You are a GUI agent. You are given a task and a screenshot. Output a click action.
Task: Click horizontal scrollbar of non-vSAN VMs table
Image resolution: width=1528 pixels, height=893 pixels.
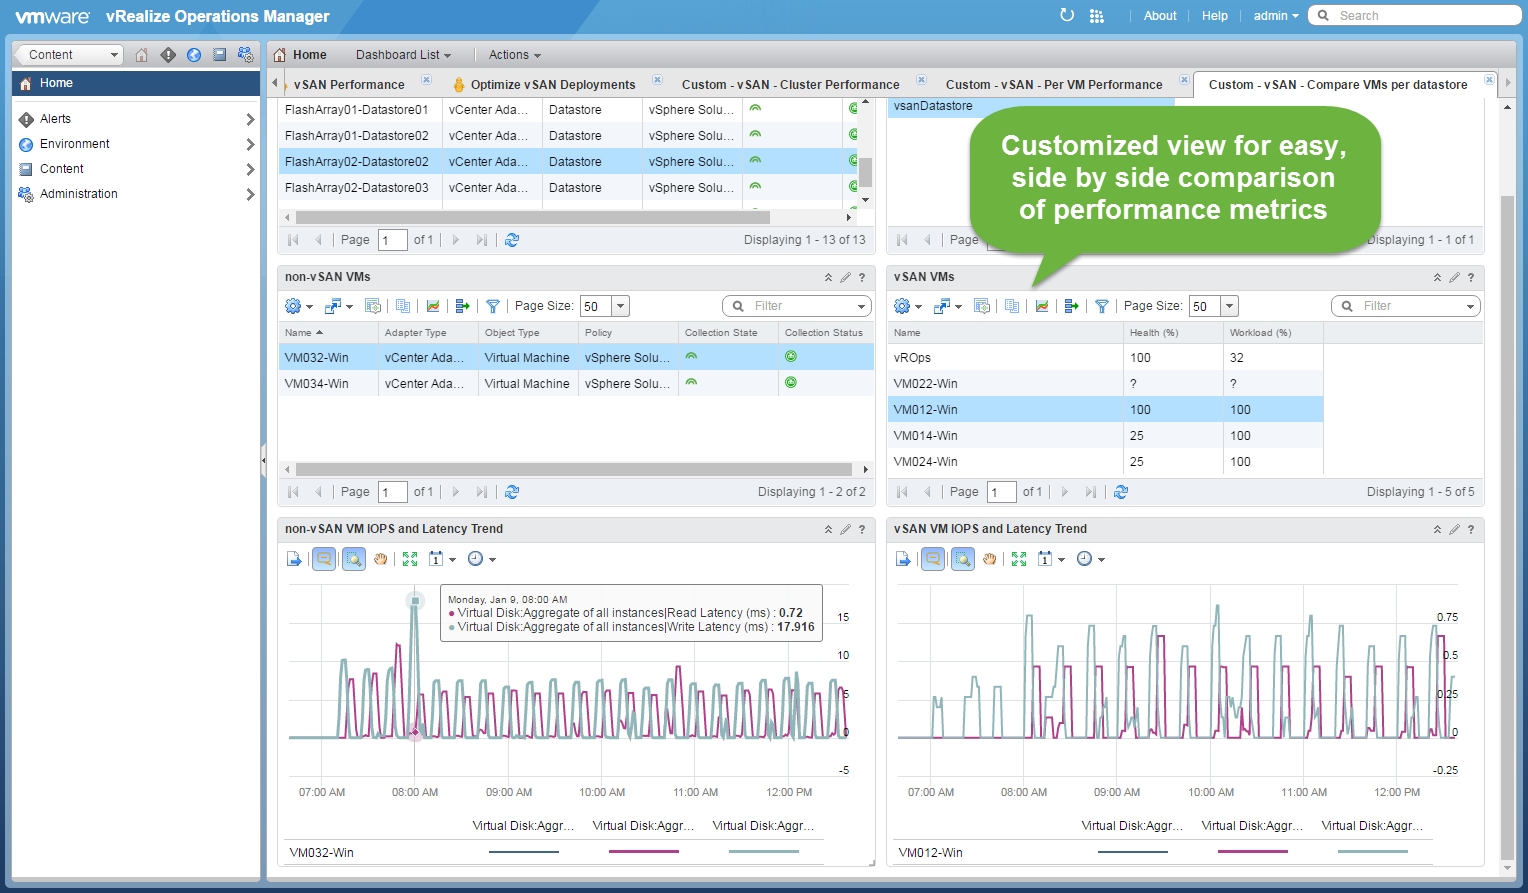pyautogui.click(x=574, y=469)
